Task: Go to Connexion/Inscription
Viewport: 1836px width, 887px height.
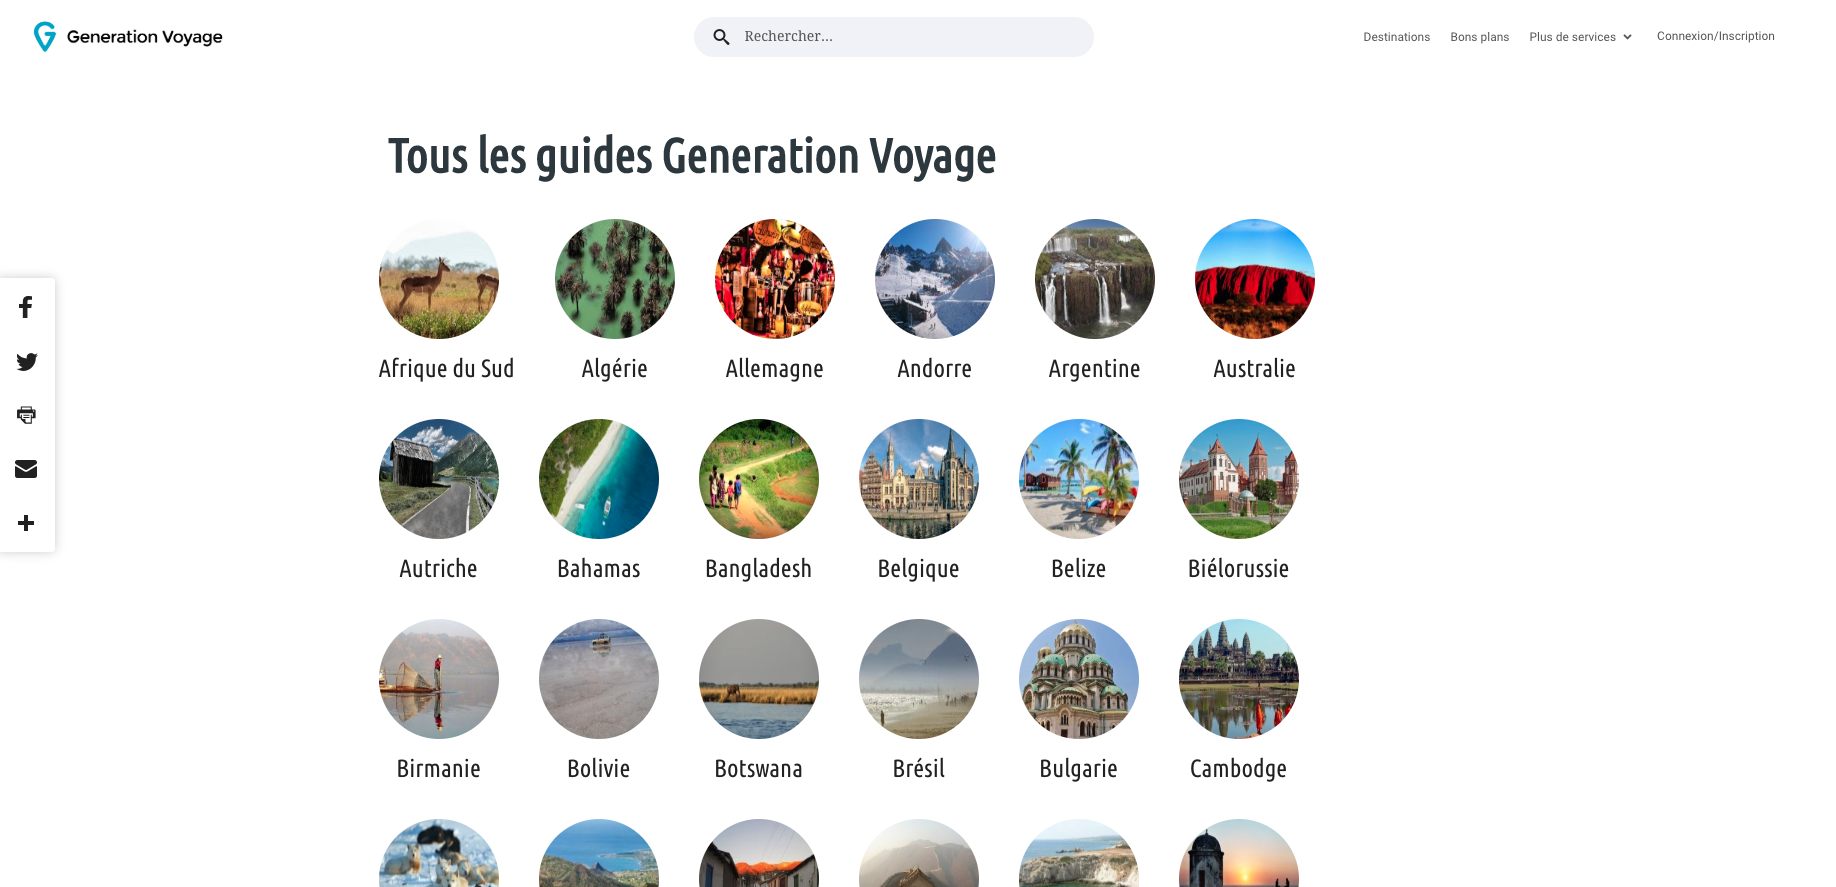Action: coord(1715,36)
